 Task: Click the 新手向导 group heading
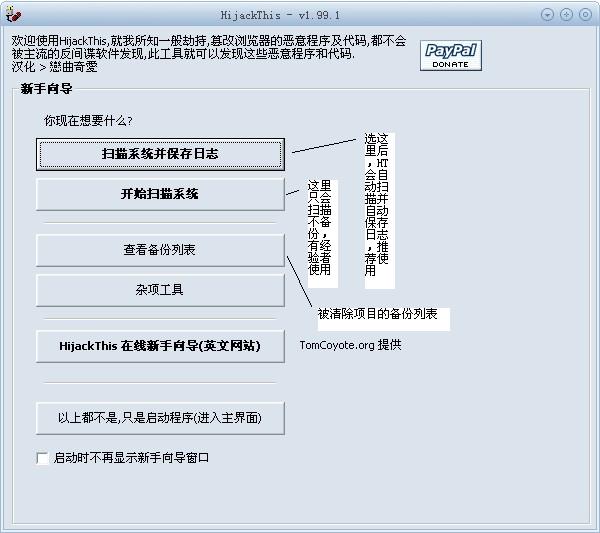[46, 89]
